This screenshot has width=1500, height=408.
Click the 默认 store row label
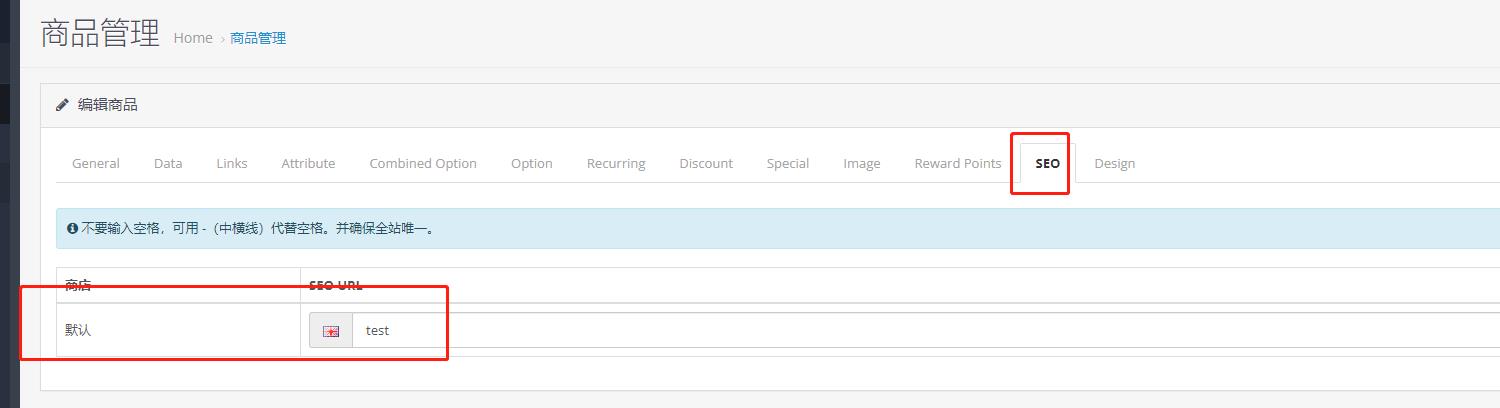[78, 330]
